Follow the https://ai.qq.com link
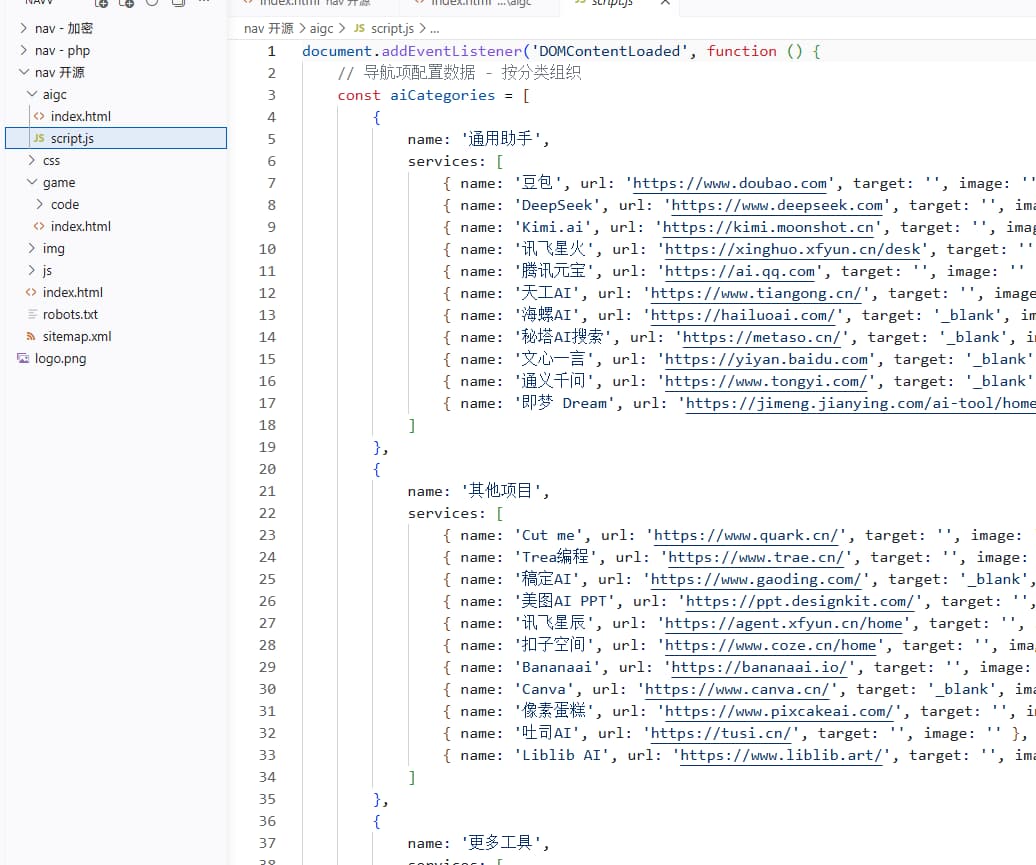Image resolution: width=1036 pixels, height=865 pixels. coord(739,271)
